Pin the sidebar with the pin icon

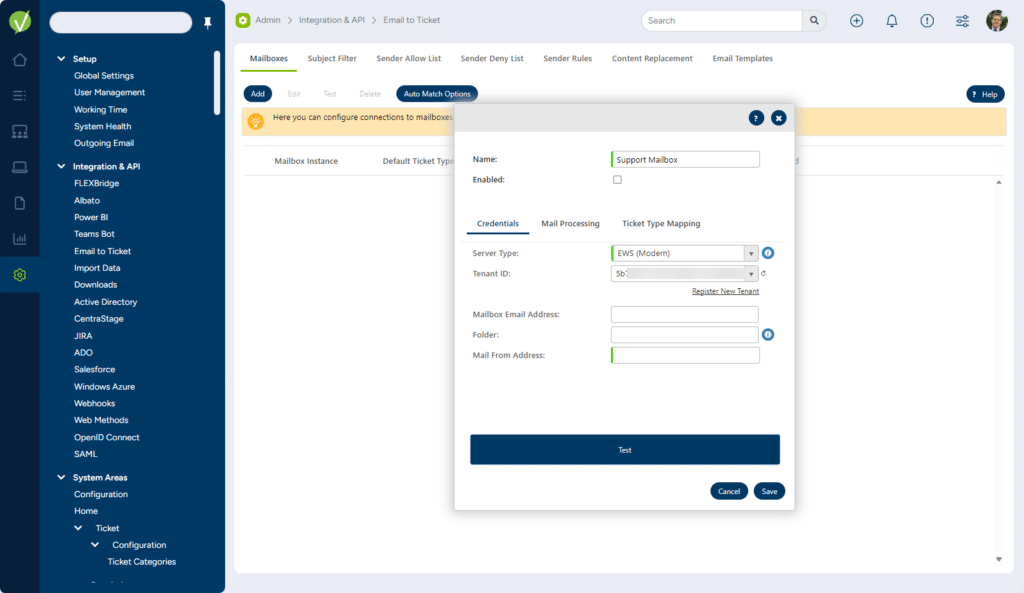pyautogui.click(x=208, y=23)
